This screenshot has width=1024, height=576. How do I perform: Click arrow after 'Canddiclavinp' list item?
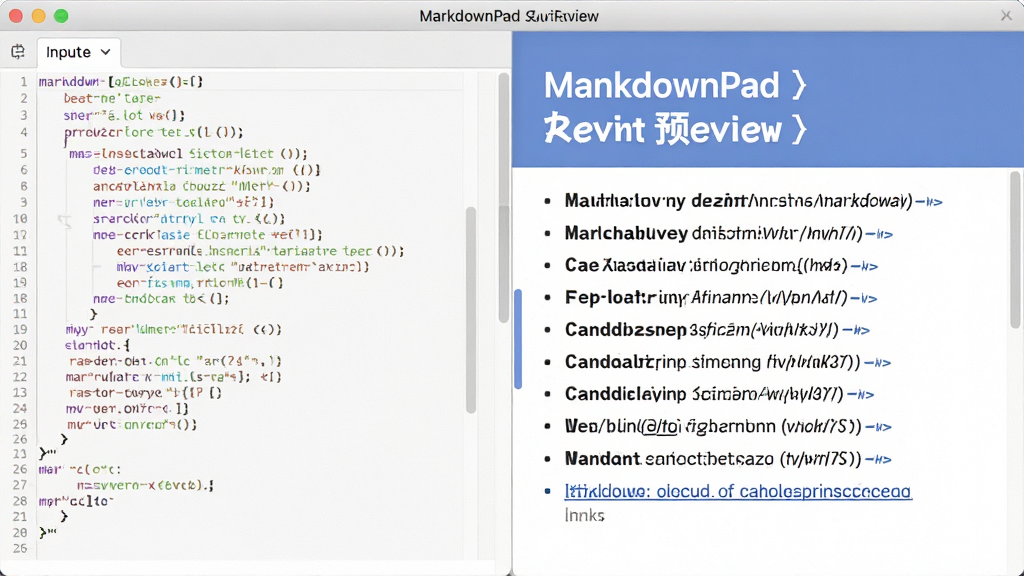click(860, 394)
